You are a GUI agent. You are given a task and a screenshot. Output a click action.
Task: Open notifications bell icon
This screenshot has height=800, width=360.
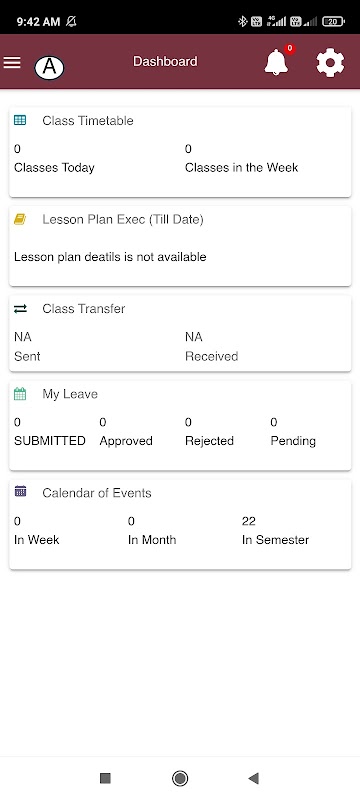point(276,63)
